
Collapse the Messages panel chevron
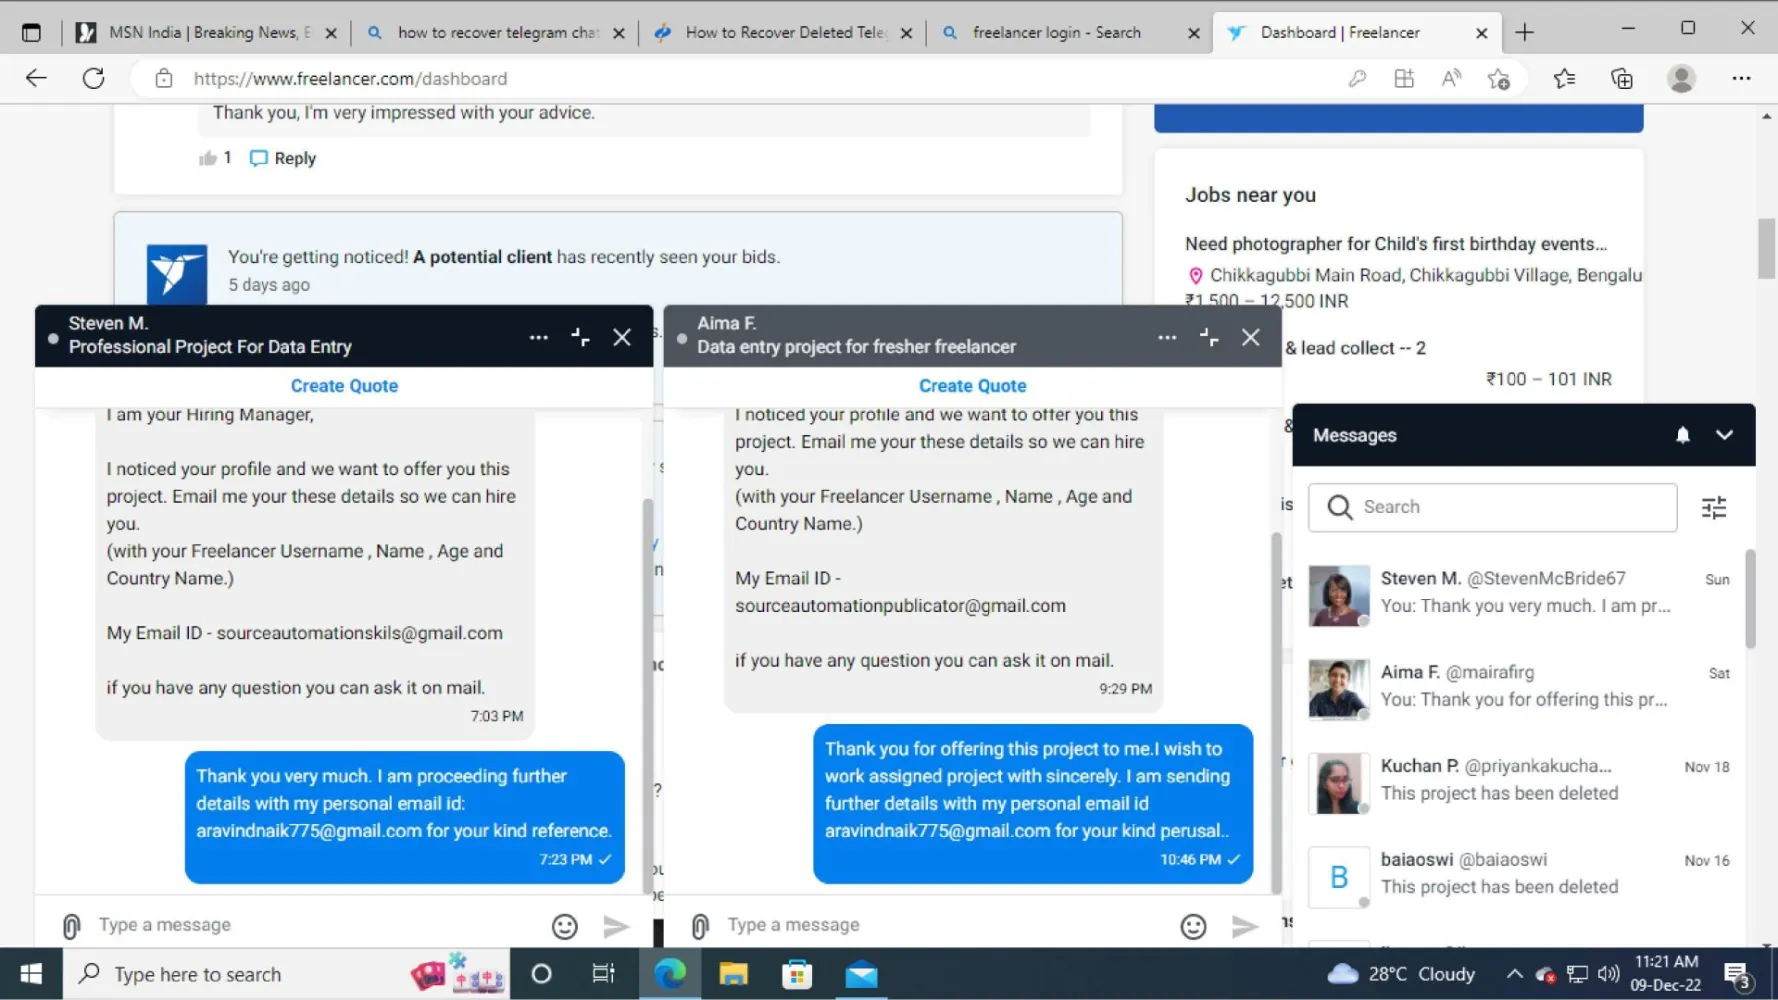point(1724,435)
